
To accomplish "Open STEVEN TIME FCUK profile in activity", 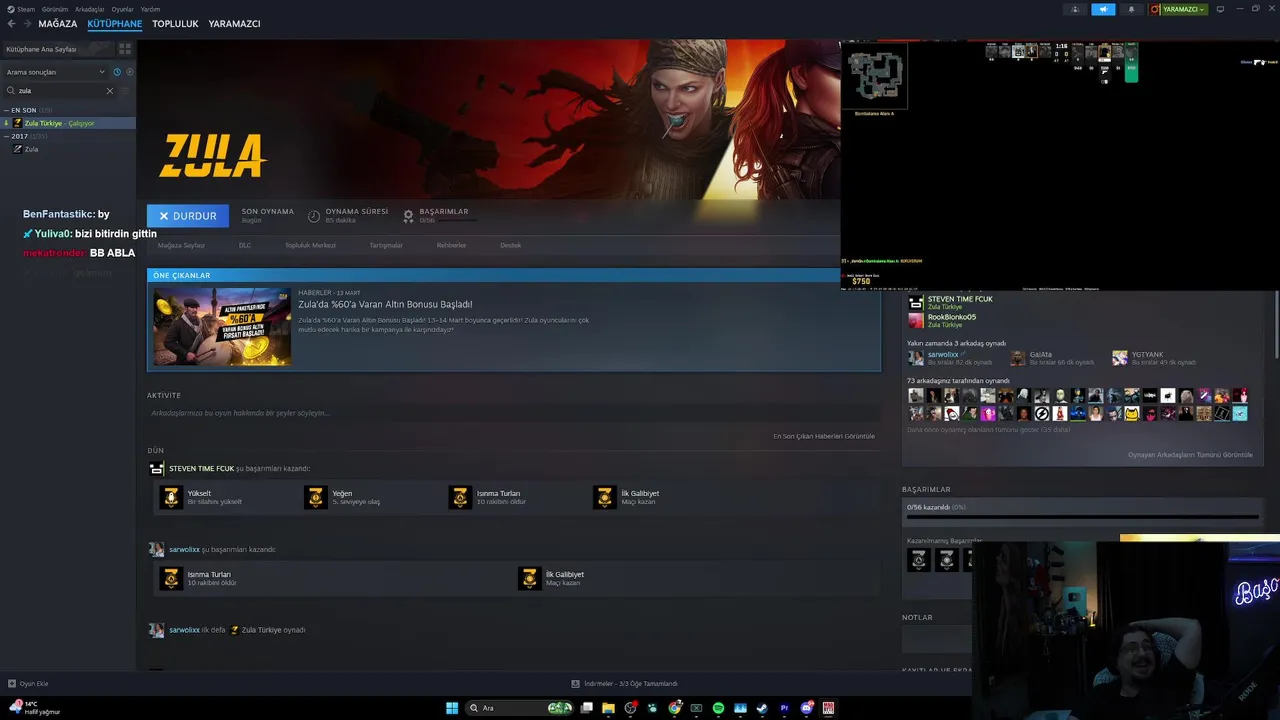I will 201,468.
